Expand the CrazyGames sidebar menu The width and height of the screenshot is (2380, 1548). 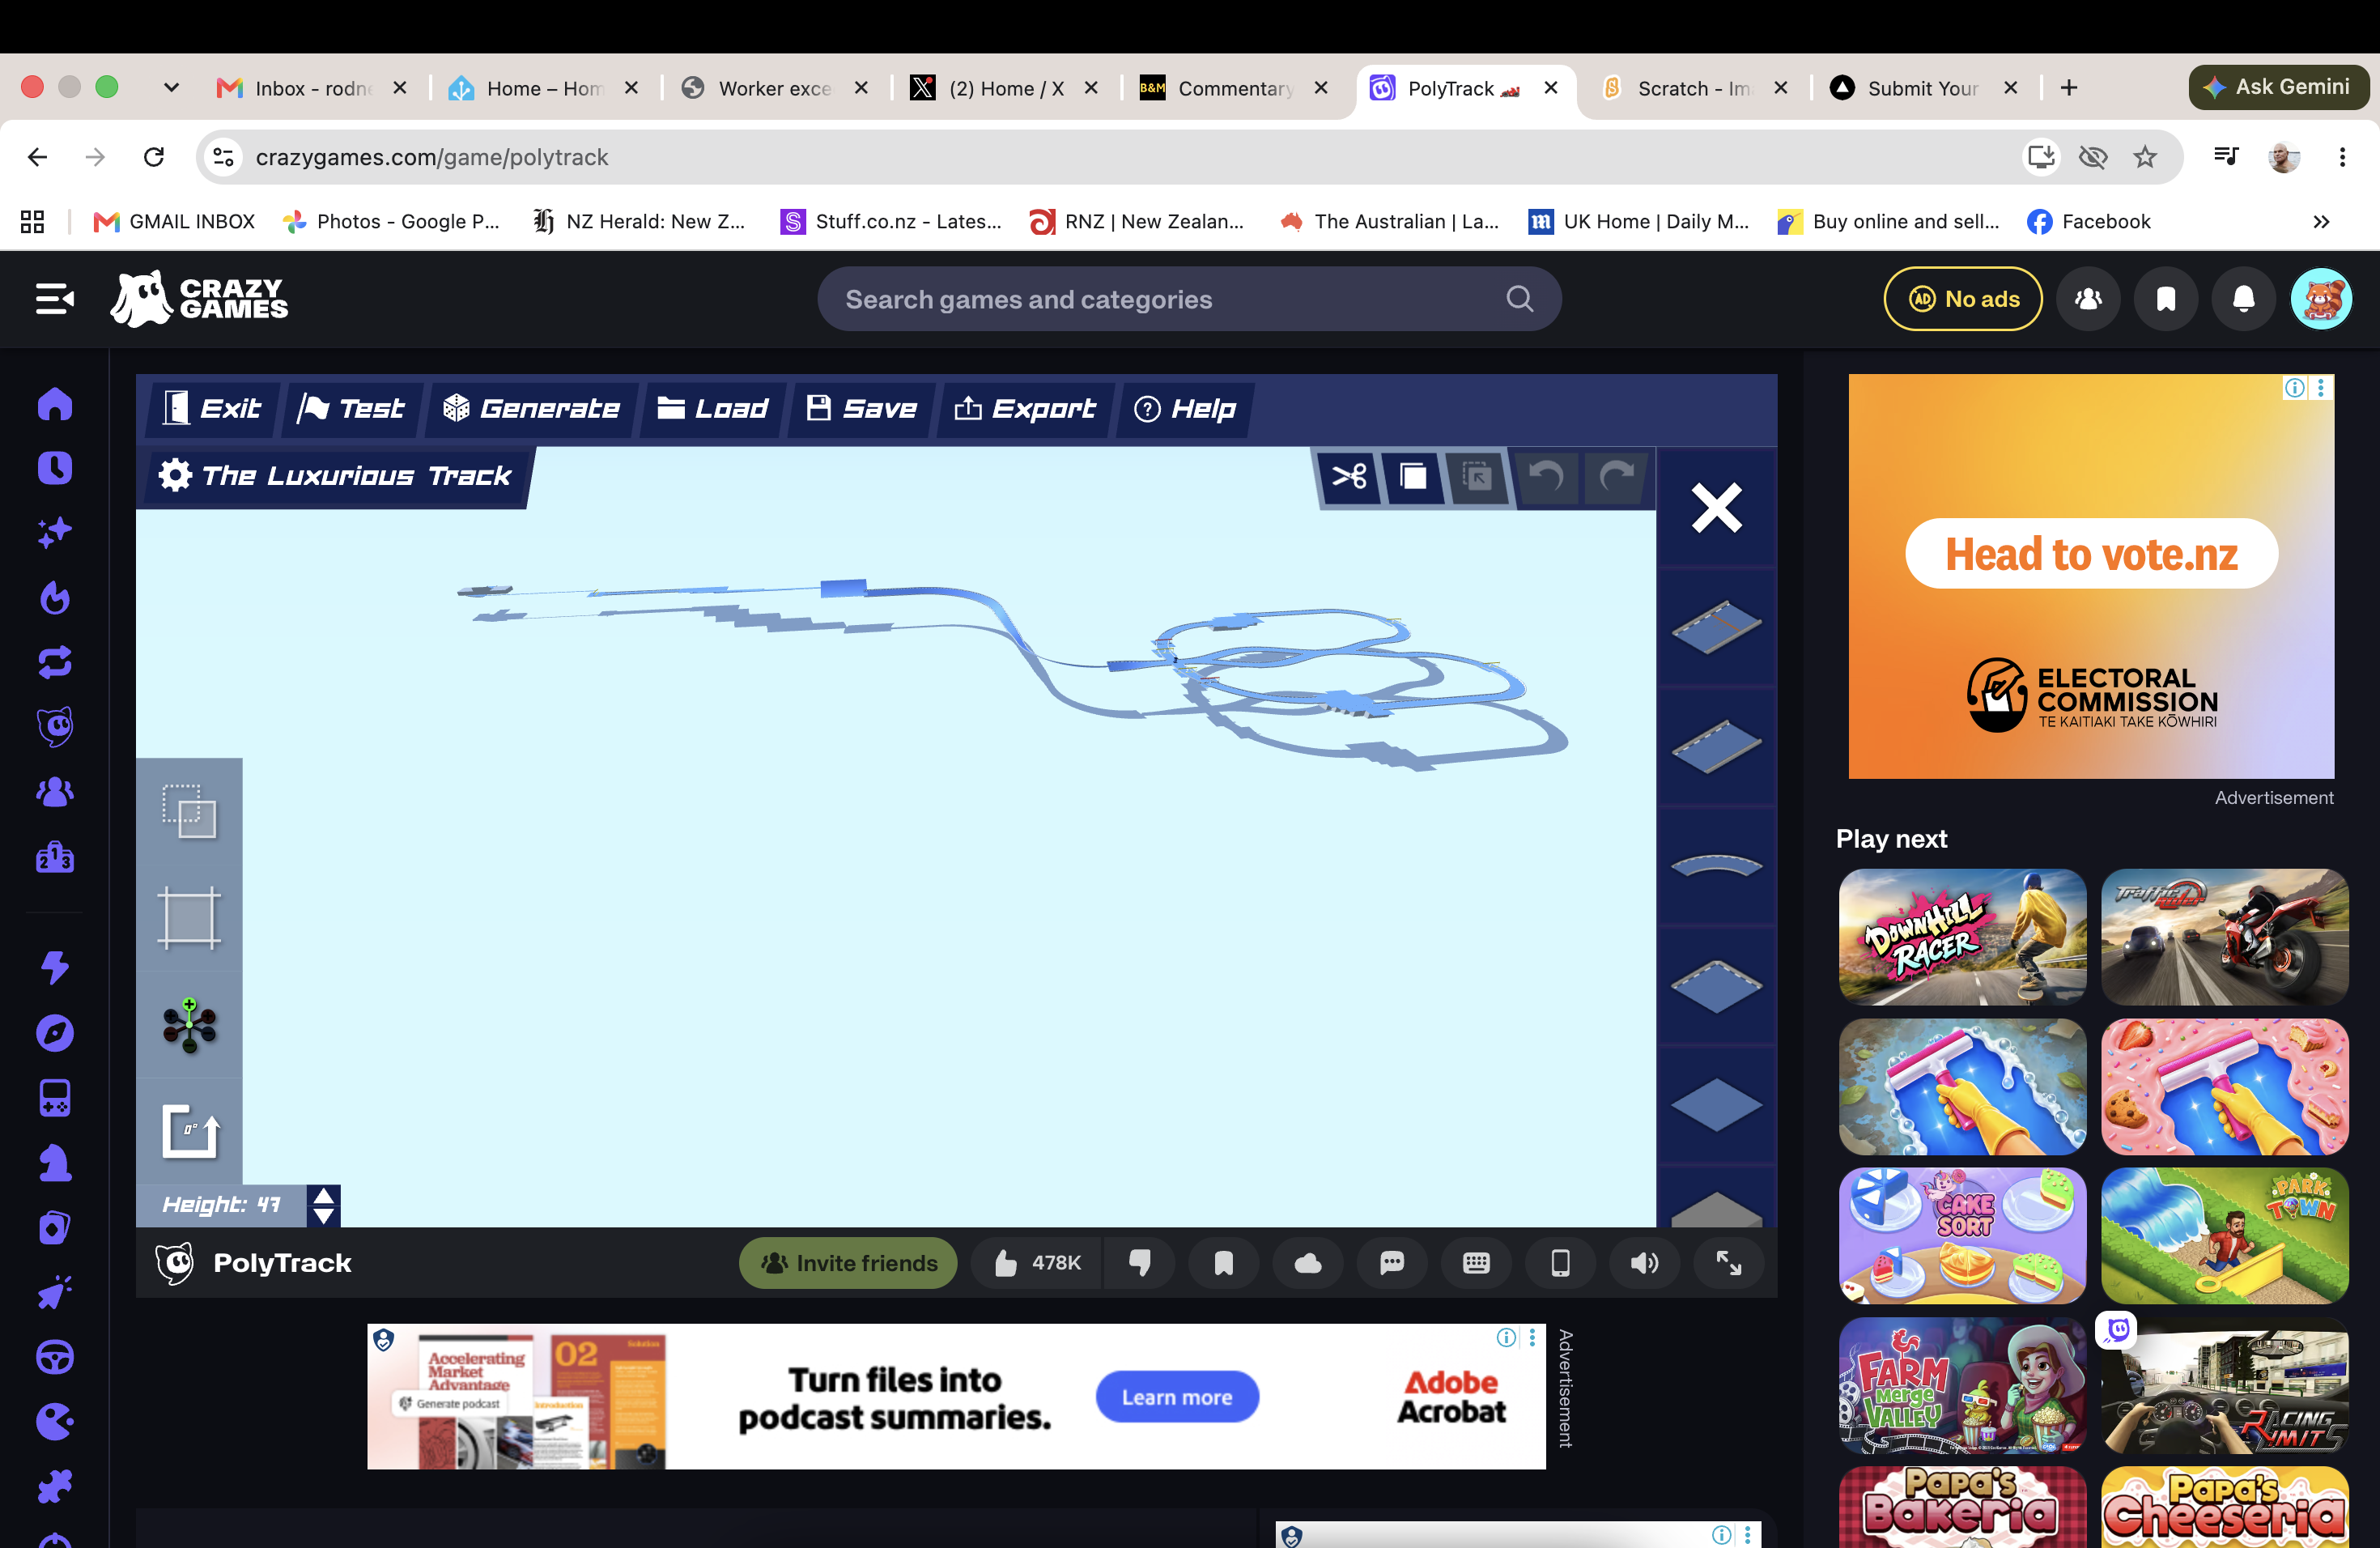pyautogui.click(x=54, y=299)
